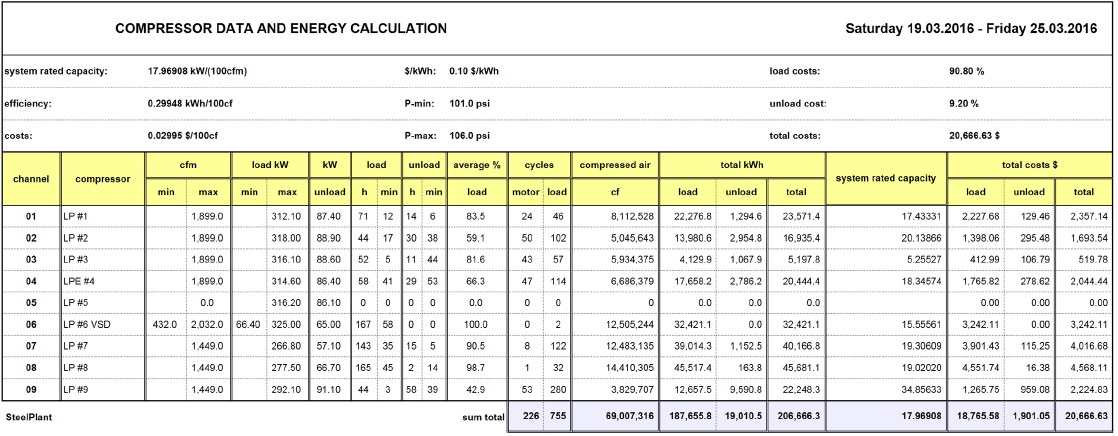The image size is (1118, 436).
Task: Click the 'compressed air' column header
Action: pos(614,165)
